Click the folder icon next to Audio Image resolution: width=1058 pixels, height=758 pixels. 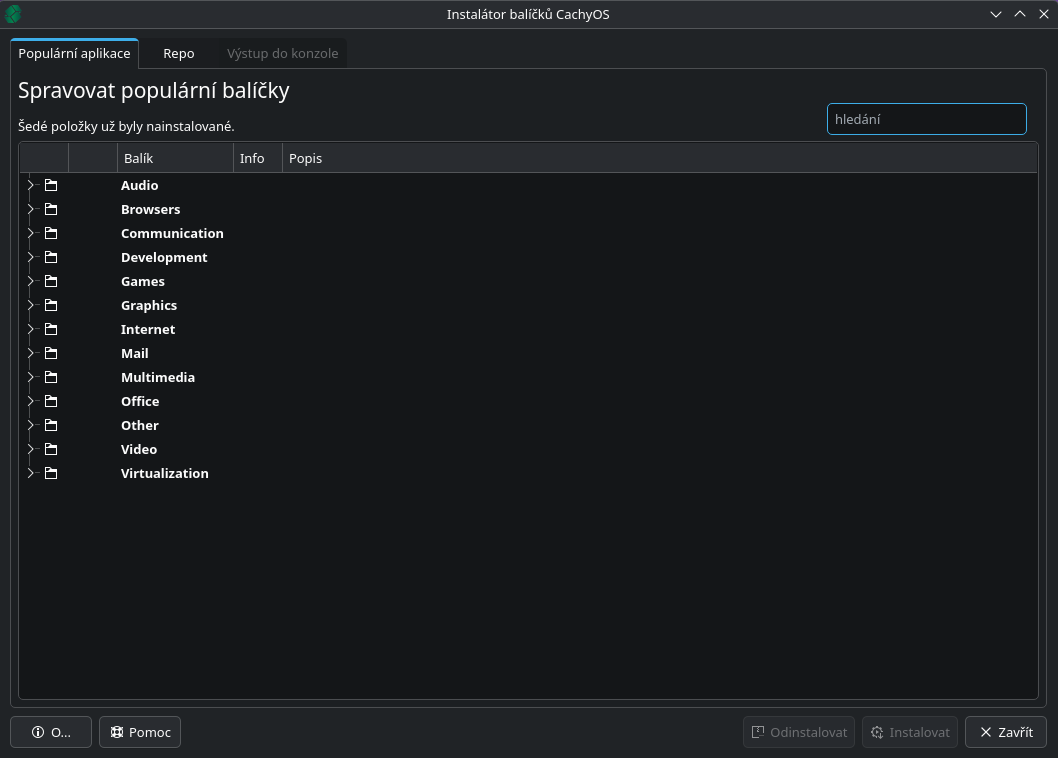[x=51, y=185]
